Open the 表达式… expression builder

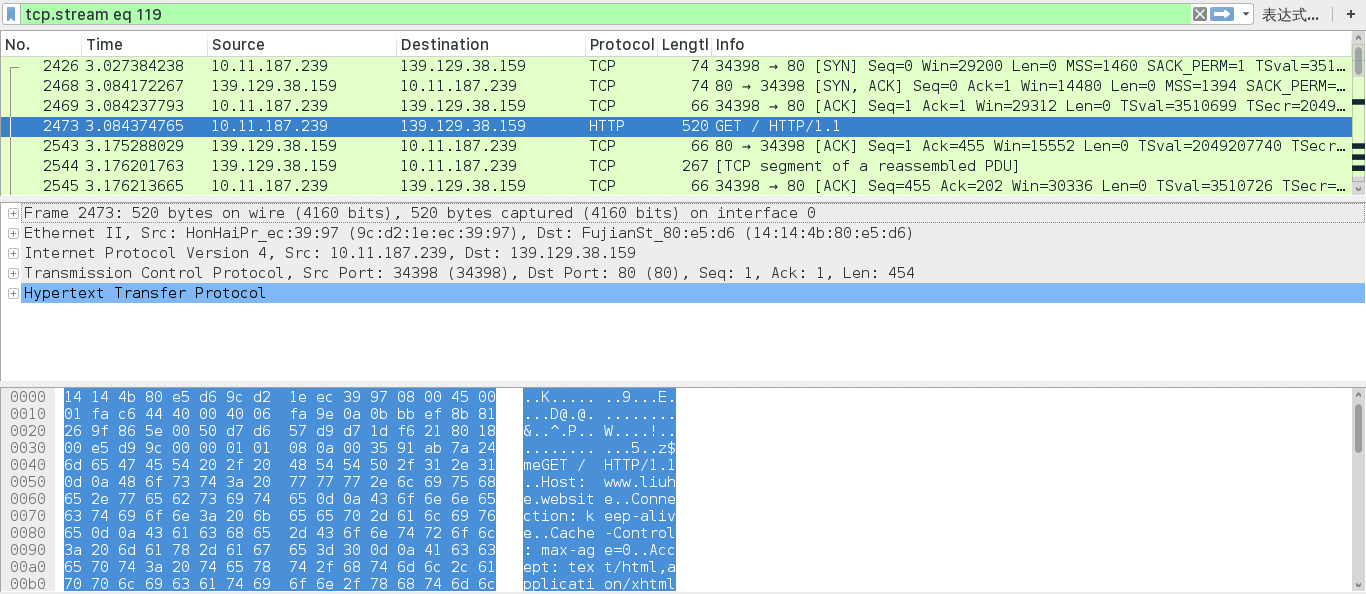coord(1291,15)
